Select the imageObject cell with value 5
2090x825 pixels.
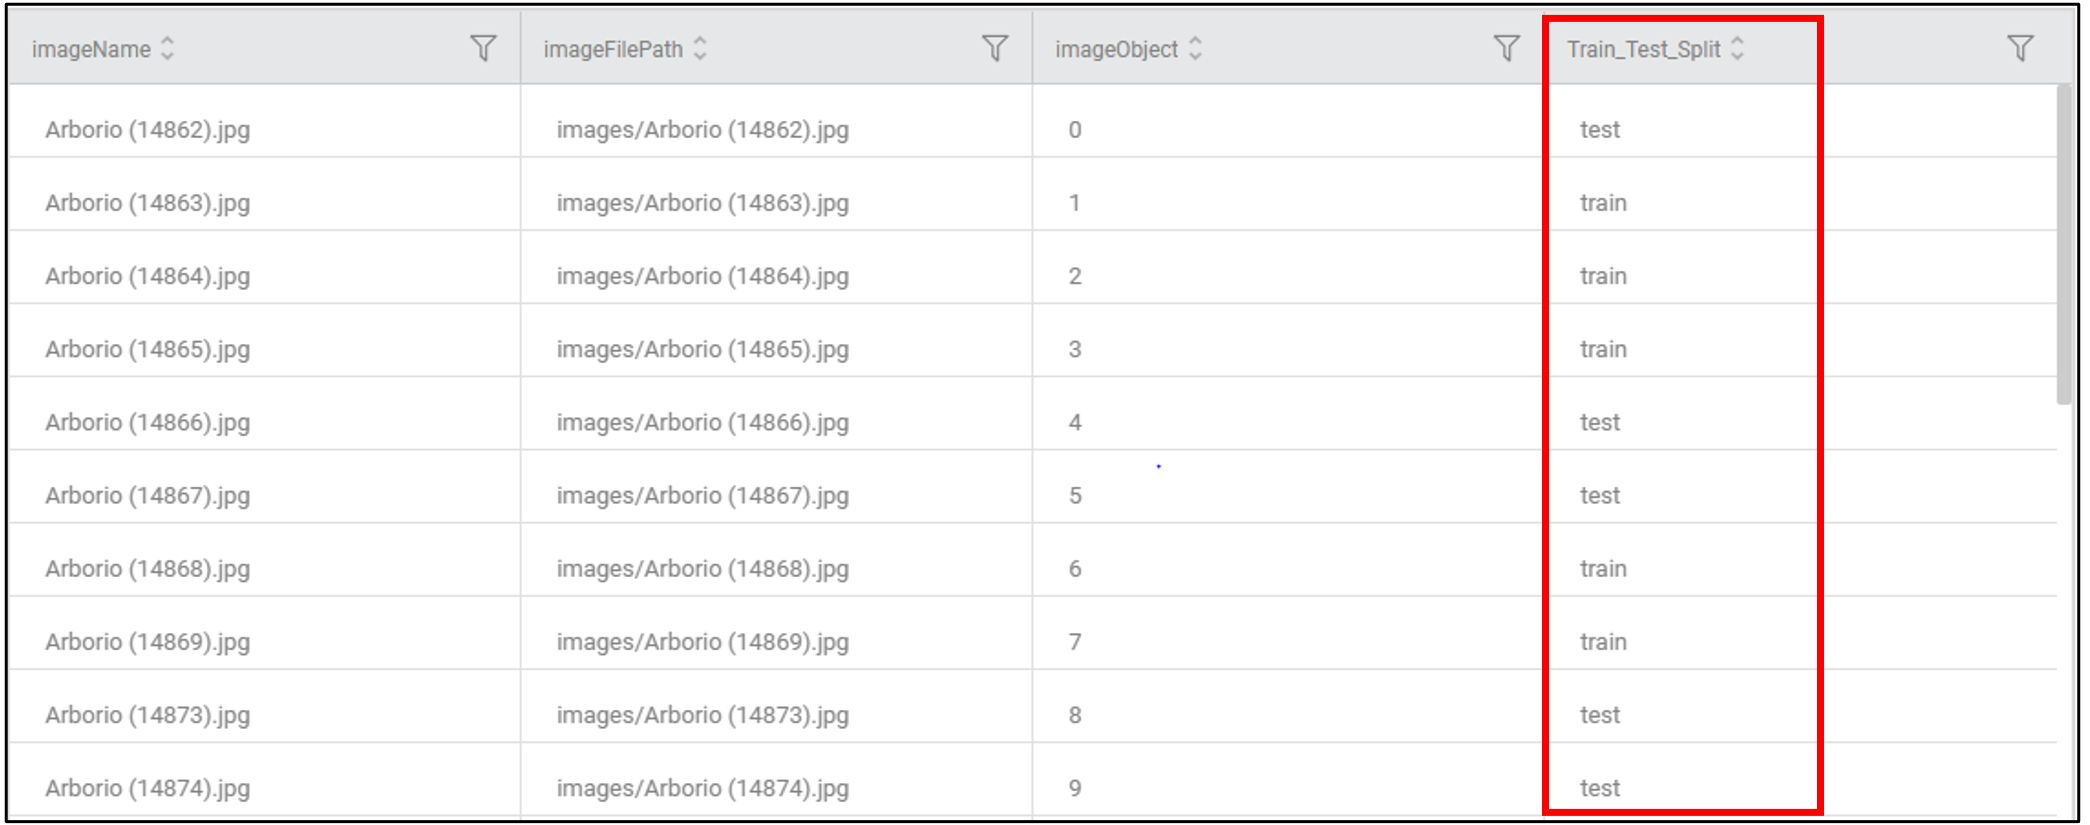(x=1075, y=496)
